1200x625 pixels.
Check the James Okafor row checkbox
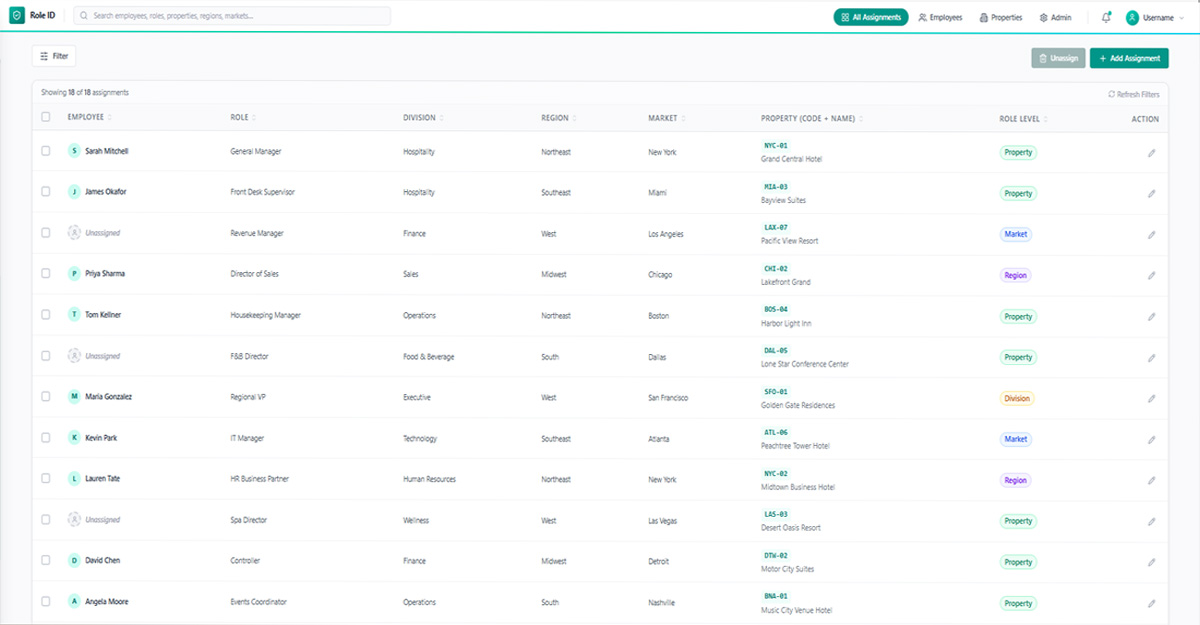(46, 192)
